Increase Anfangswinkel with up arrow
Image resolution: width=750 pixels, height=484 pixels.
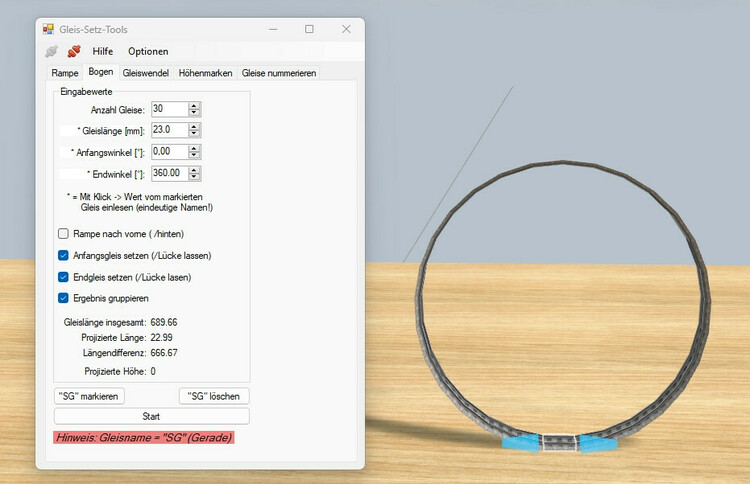(194, 149)
